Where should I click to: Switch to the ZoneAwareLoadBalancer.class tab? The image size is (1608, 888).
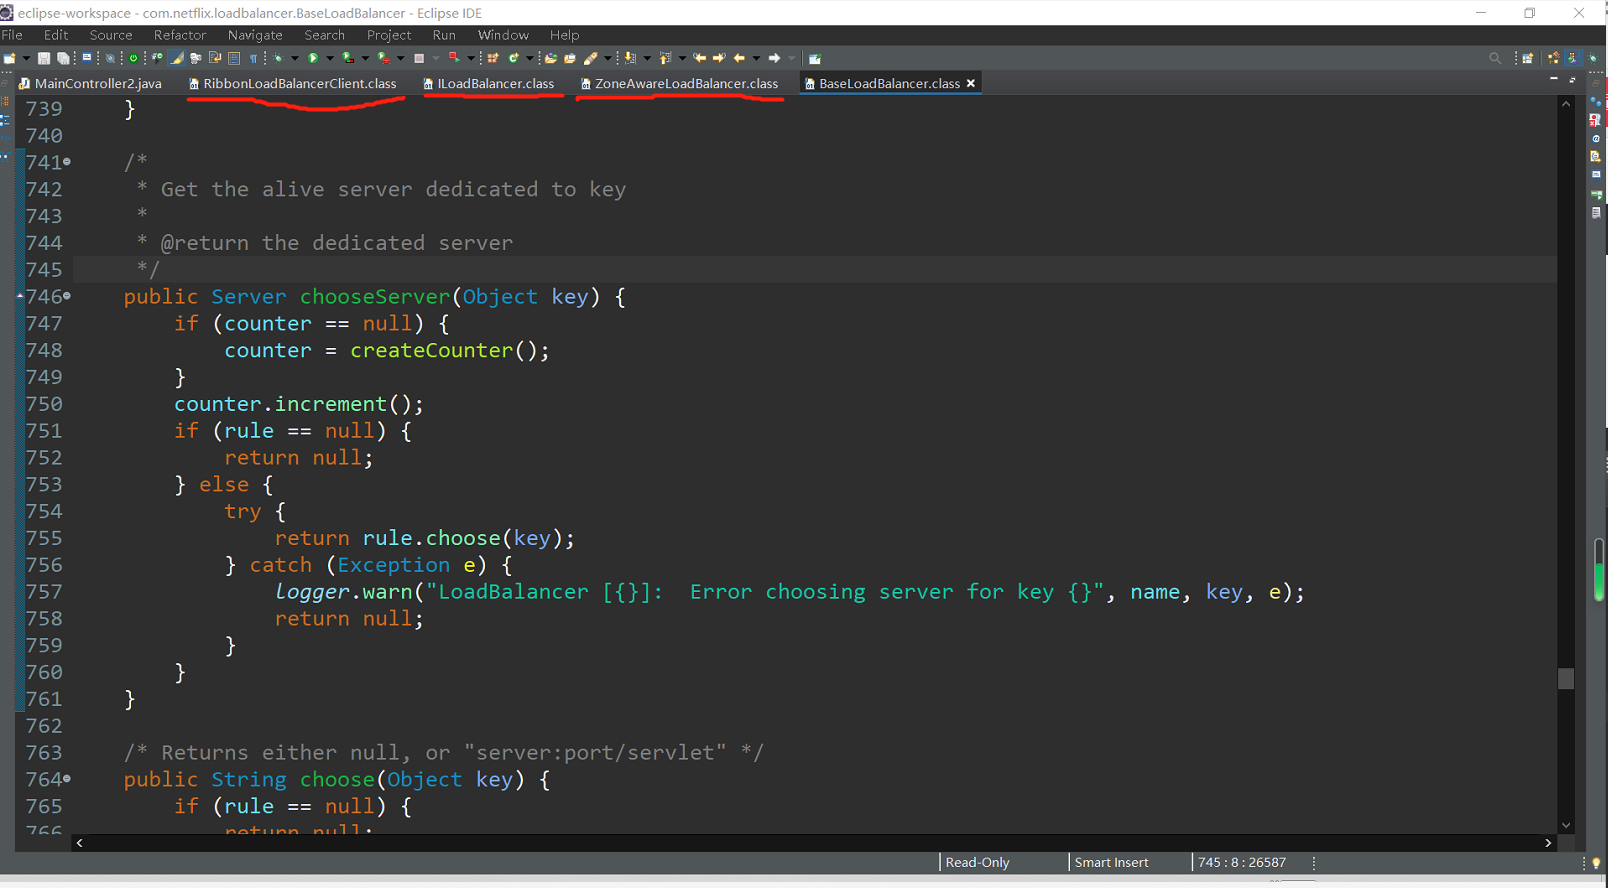tap(679, 84)
